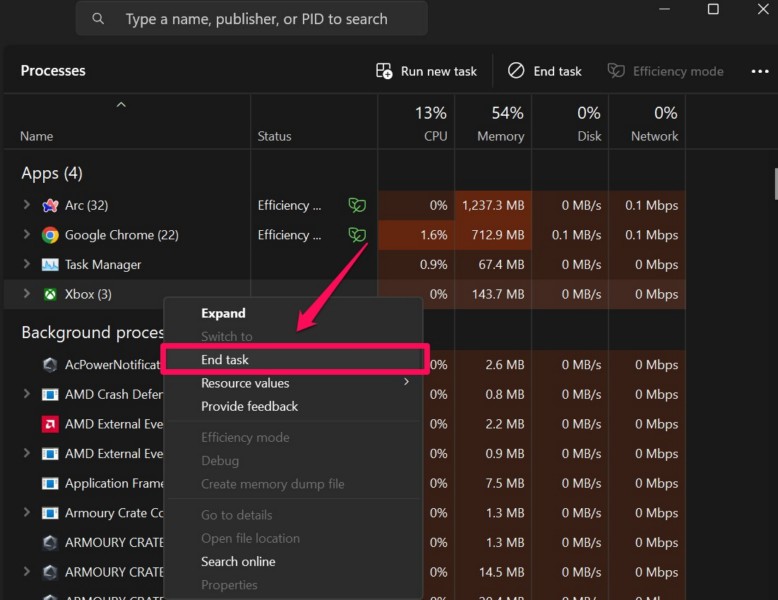This screenshot has width=778, height=600.
Task: Expand the AMD Crash Defender entry
Action: pyautogui.click(x=27, y=394)
